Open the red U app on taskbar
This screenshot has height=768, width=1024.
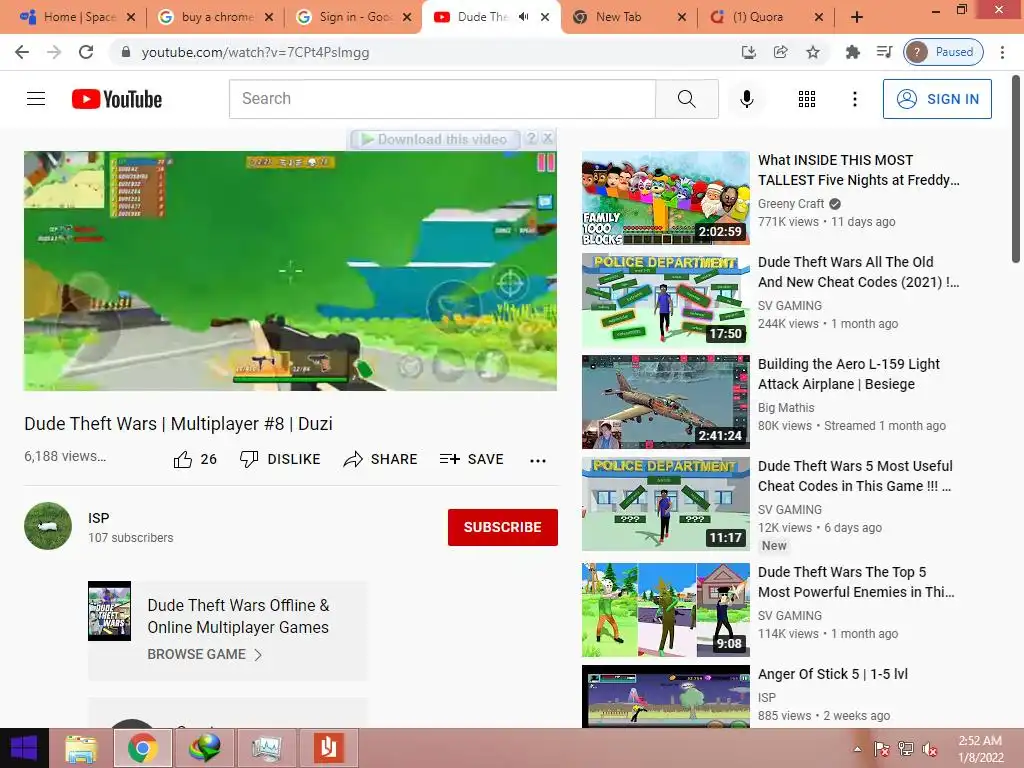coord(328,748)
